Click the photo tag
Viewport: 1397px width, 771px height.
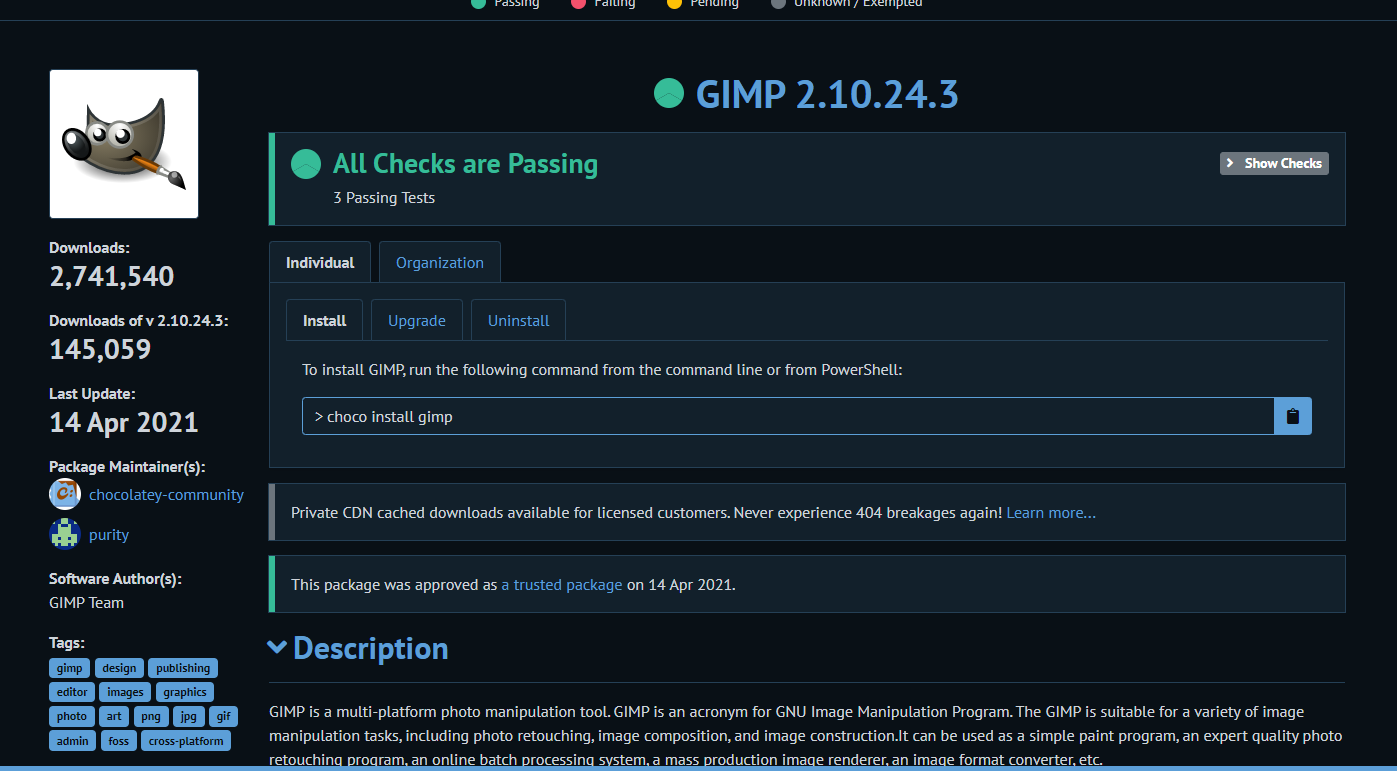pyautogui.click(x=72, y=716)
